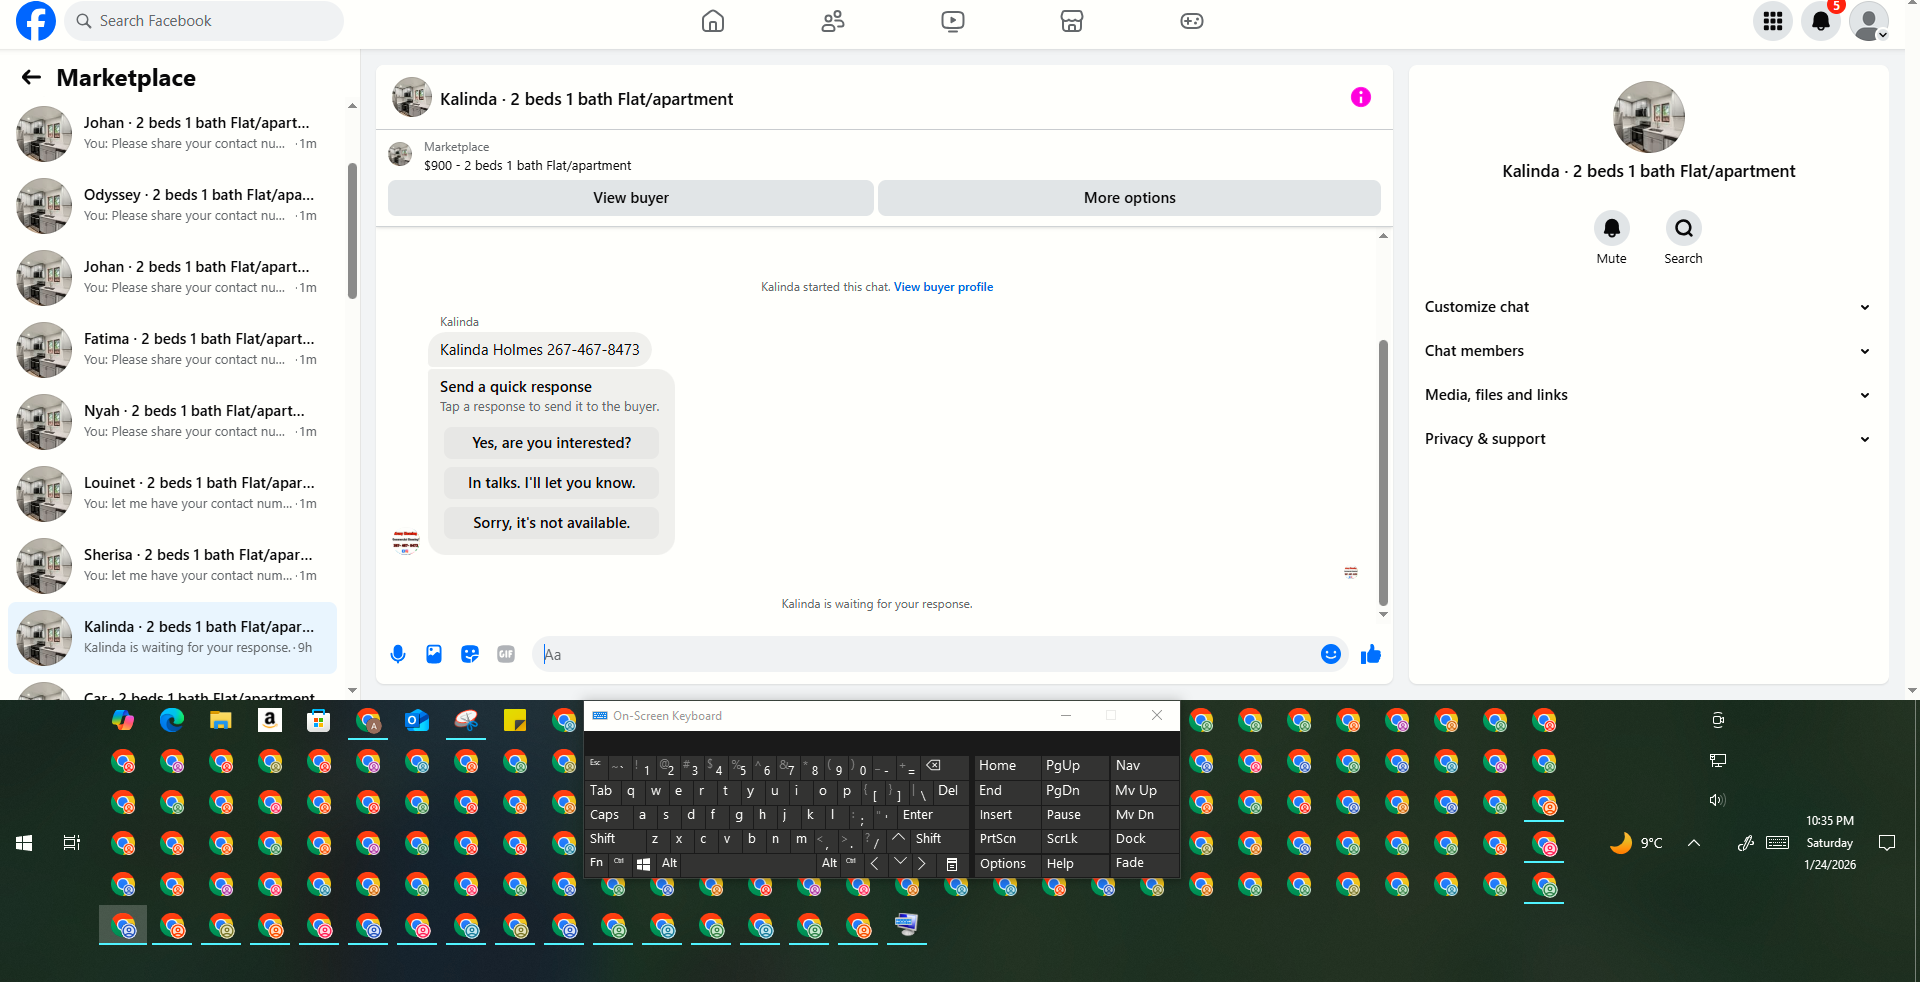Viewport: 1920px width, 982px height.
Task: Open Fatima's chat in list
Action: click(x=172, y=349)
